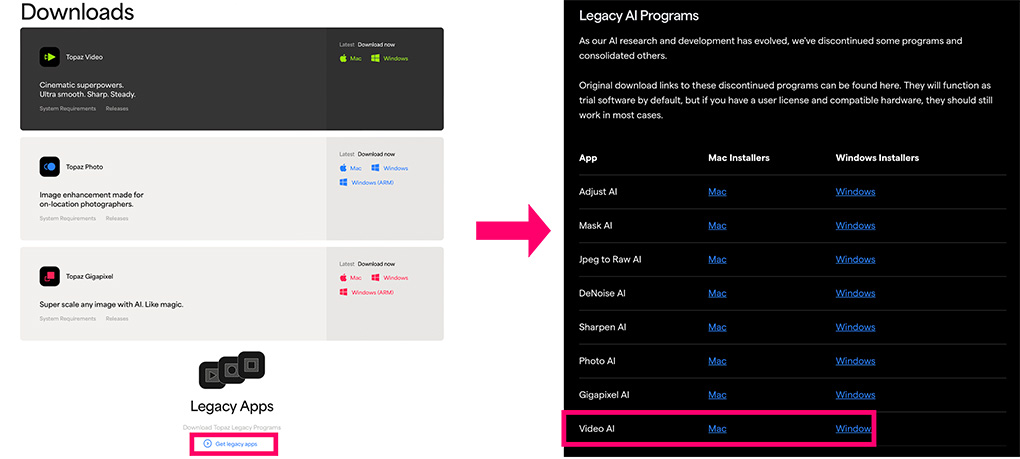Open the Mac installer for Video AI

click(717, 429)
